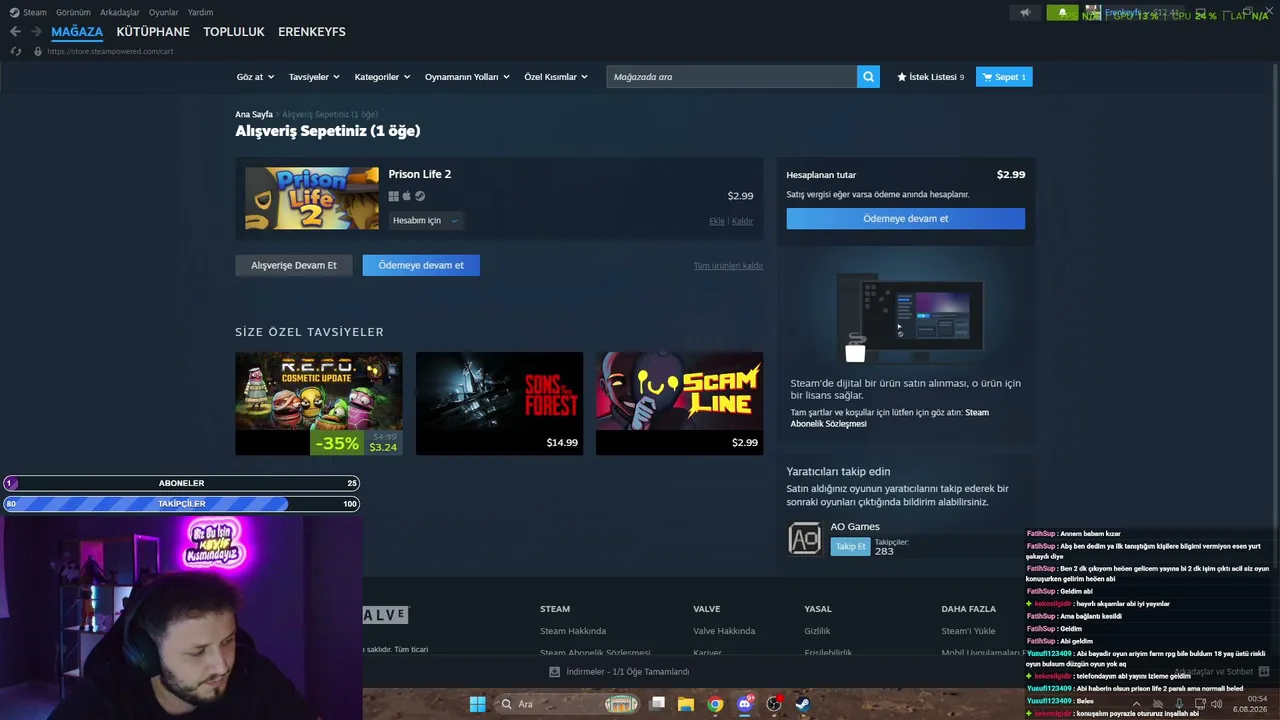Open Gizlilik footer link
This screenshot has height=720, width=1280.
(817, 631)
